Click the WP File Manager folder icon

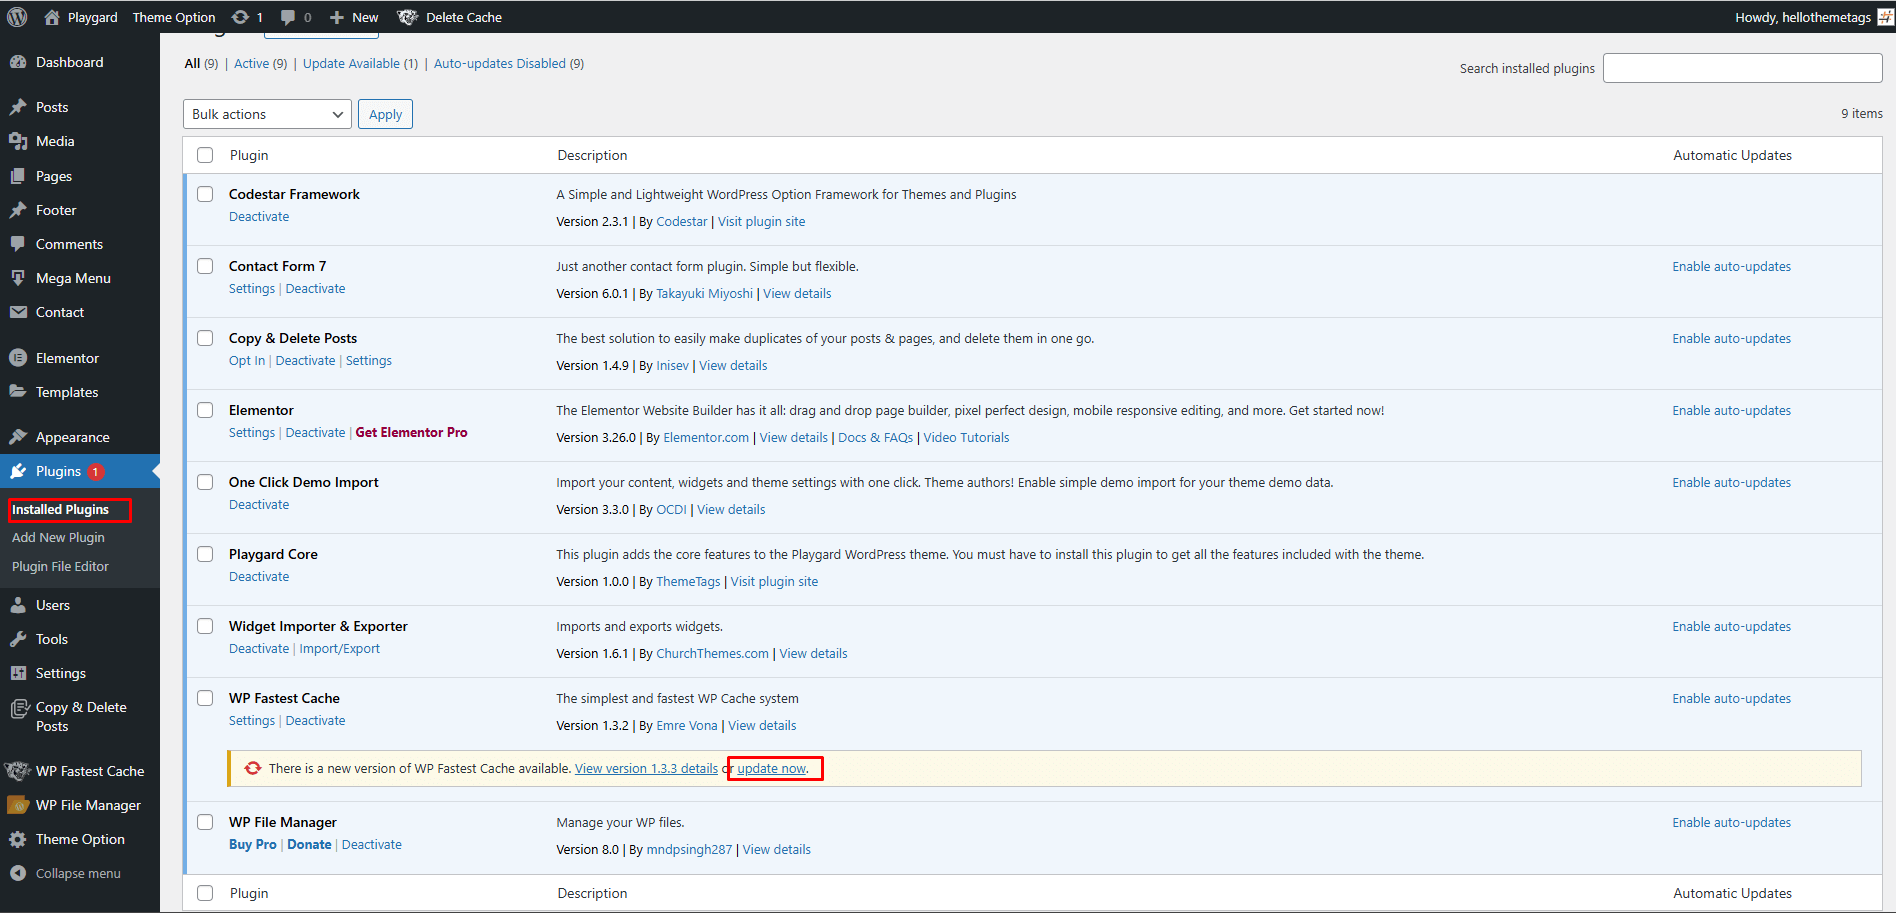[18, 805]
